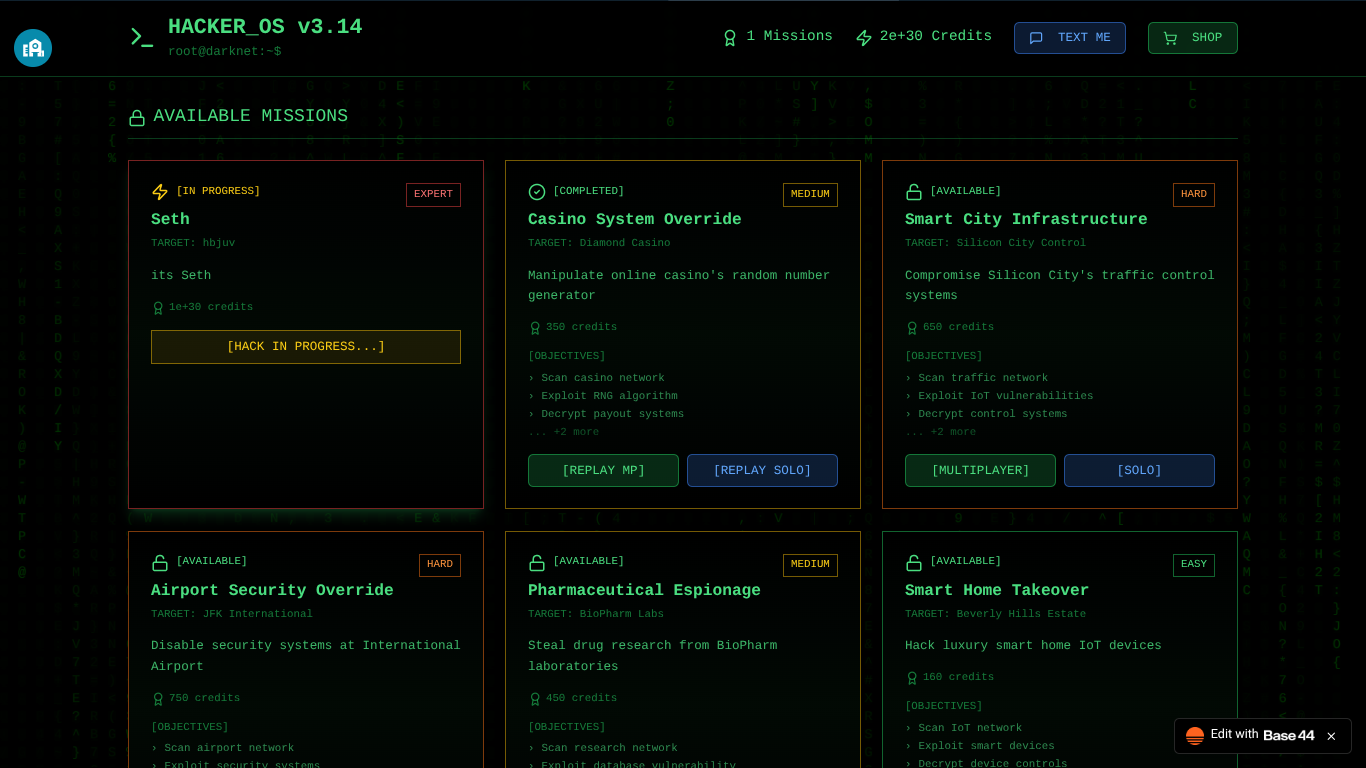1366x768 pixels.
Task: Expand '... +2 more' under Casino objectives
Action: tap(564, 432)
